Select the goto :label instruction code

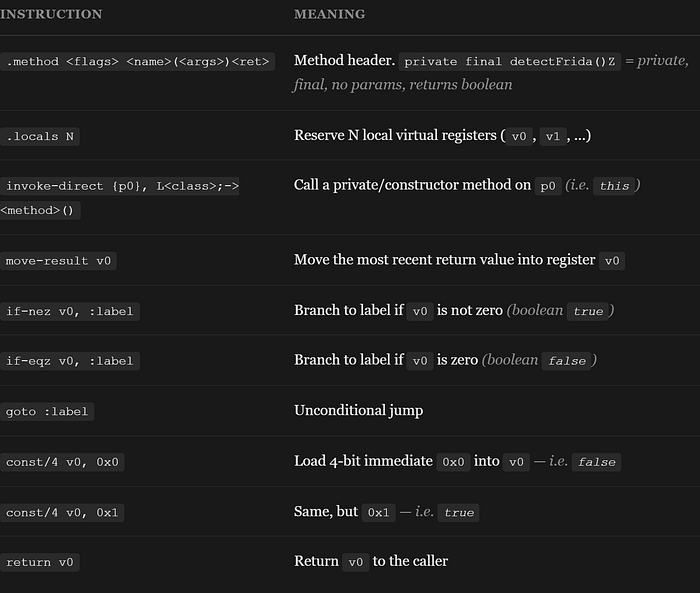[47, 412]
